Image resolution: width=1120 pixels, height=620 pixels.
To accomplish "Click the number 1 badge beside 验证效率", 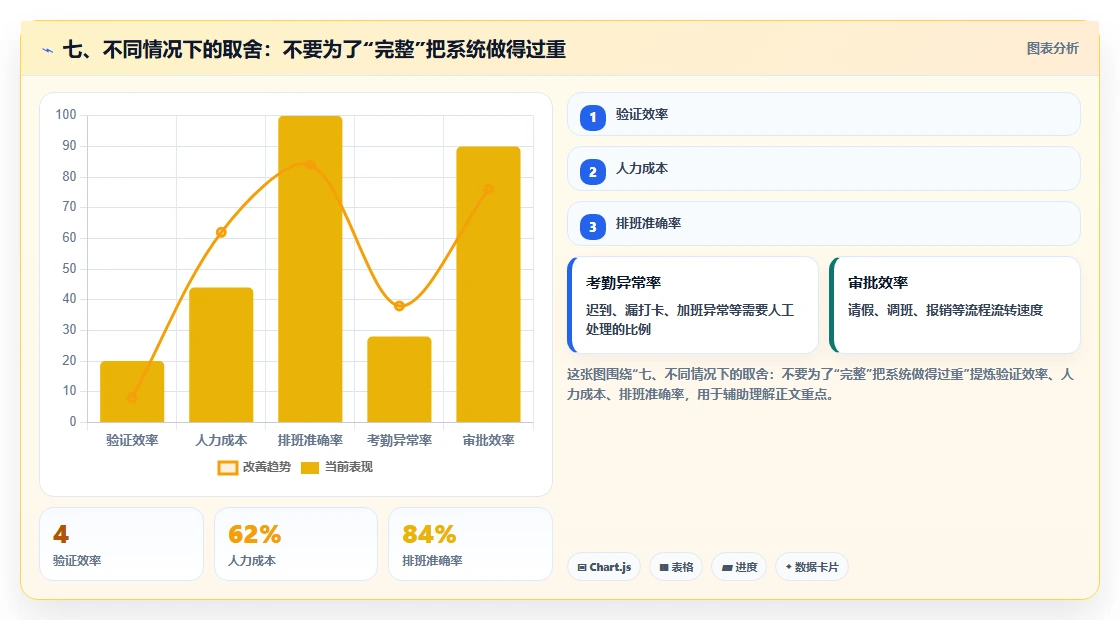I will click(x=592, y=117).
